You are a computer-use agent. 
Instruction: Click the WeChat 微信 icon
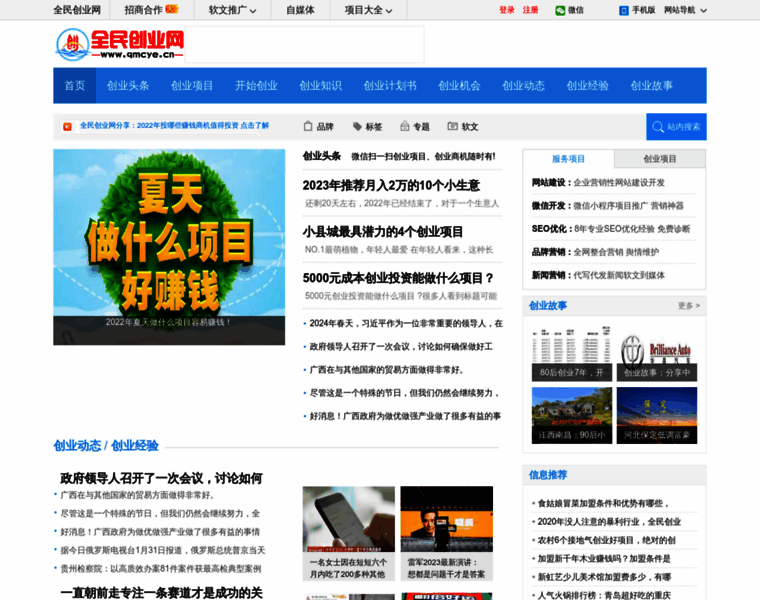tap(560, 10)
